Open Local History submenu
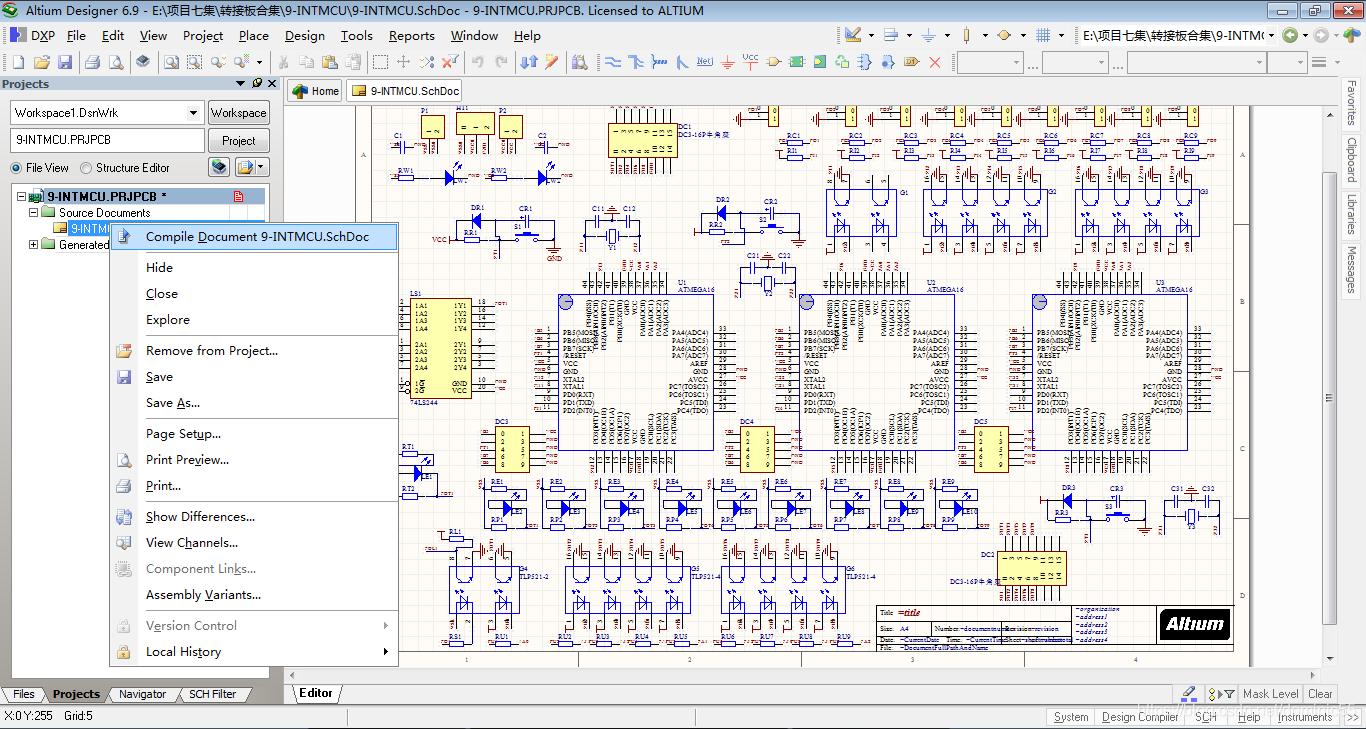 [x=254, y=652]
